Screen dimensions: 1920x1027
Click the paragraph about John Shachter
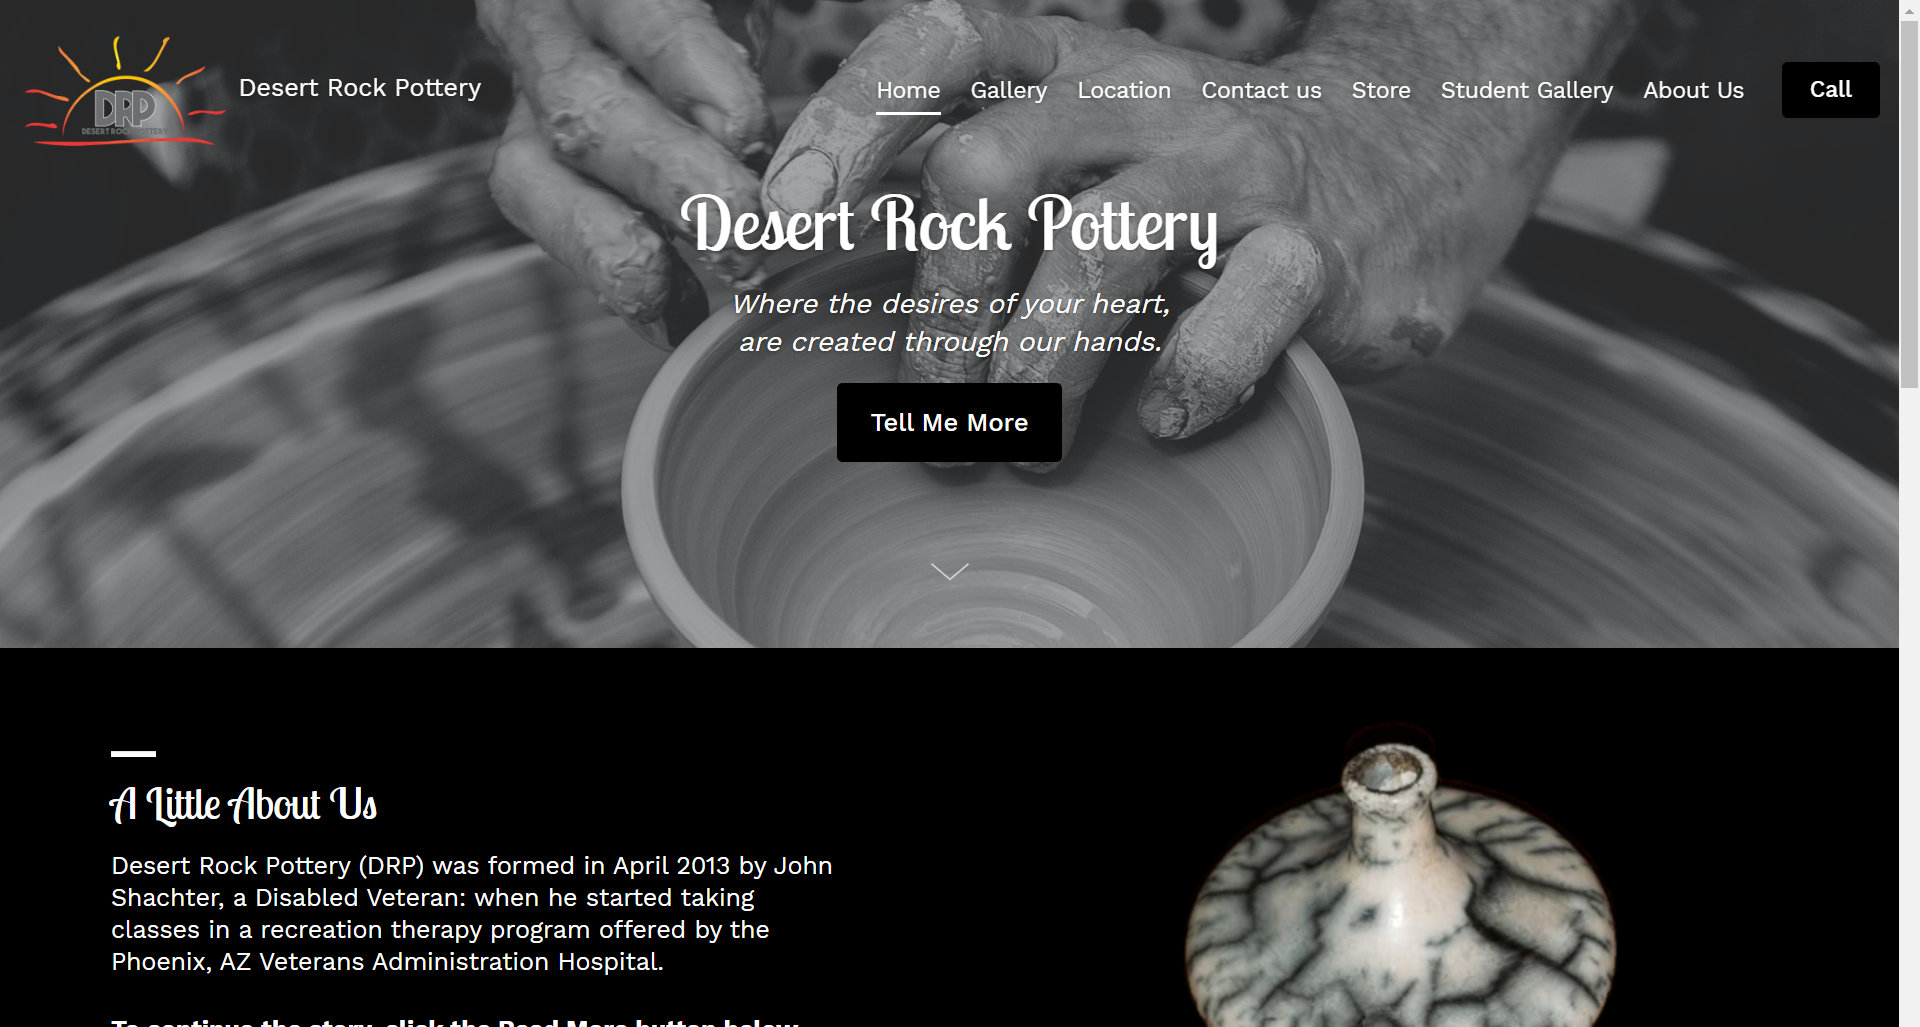click(x=472, y=913)
